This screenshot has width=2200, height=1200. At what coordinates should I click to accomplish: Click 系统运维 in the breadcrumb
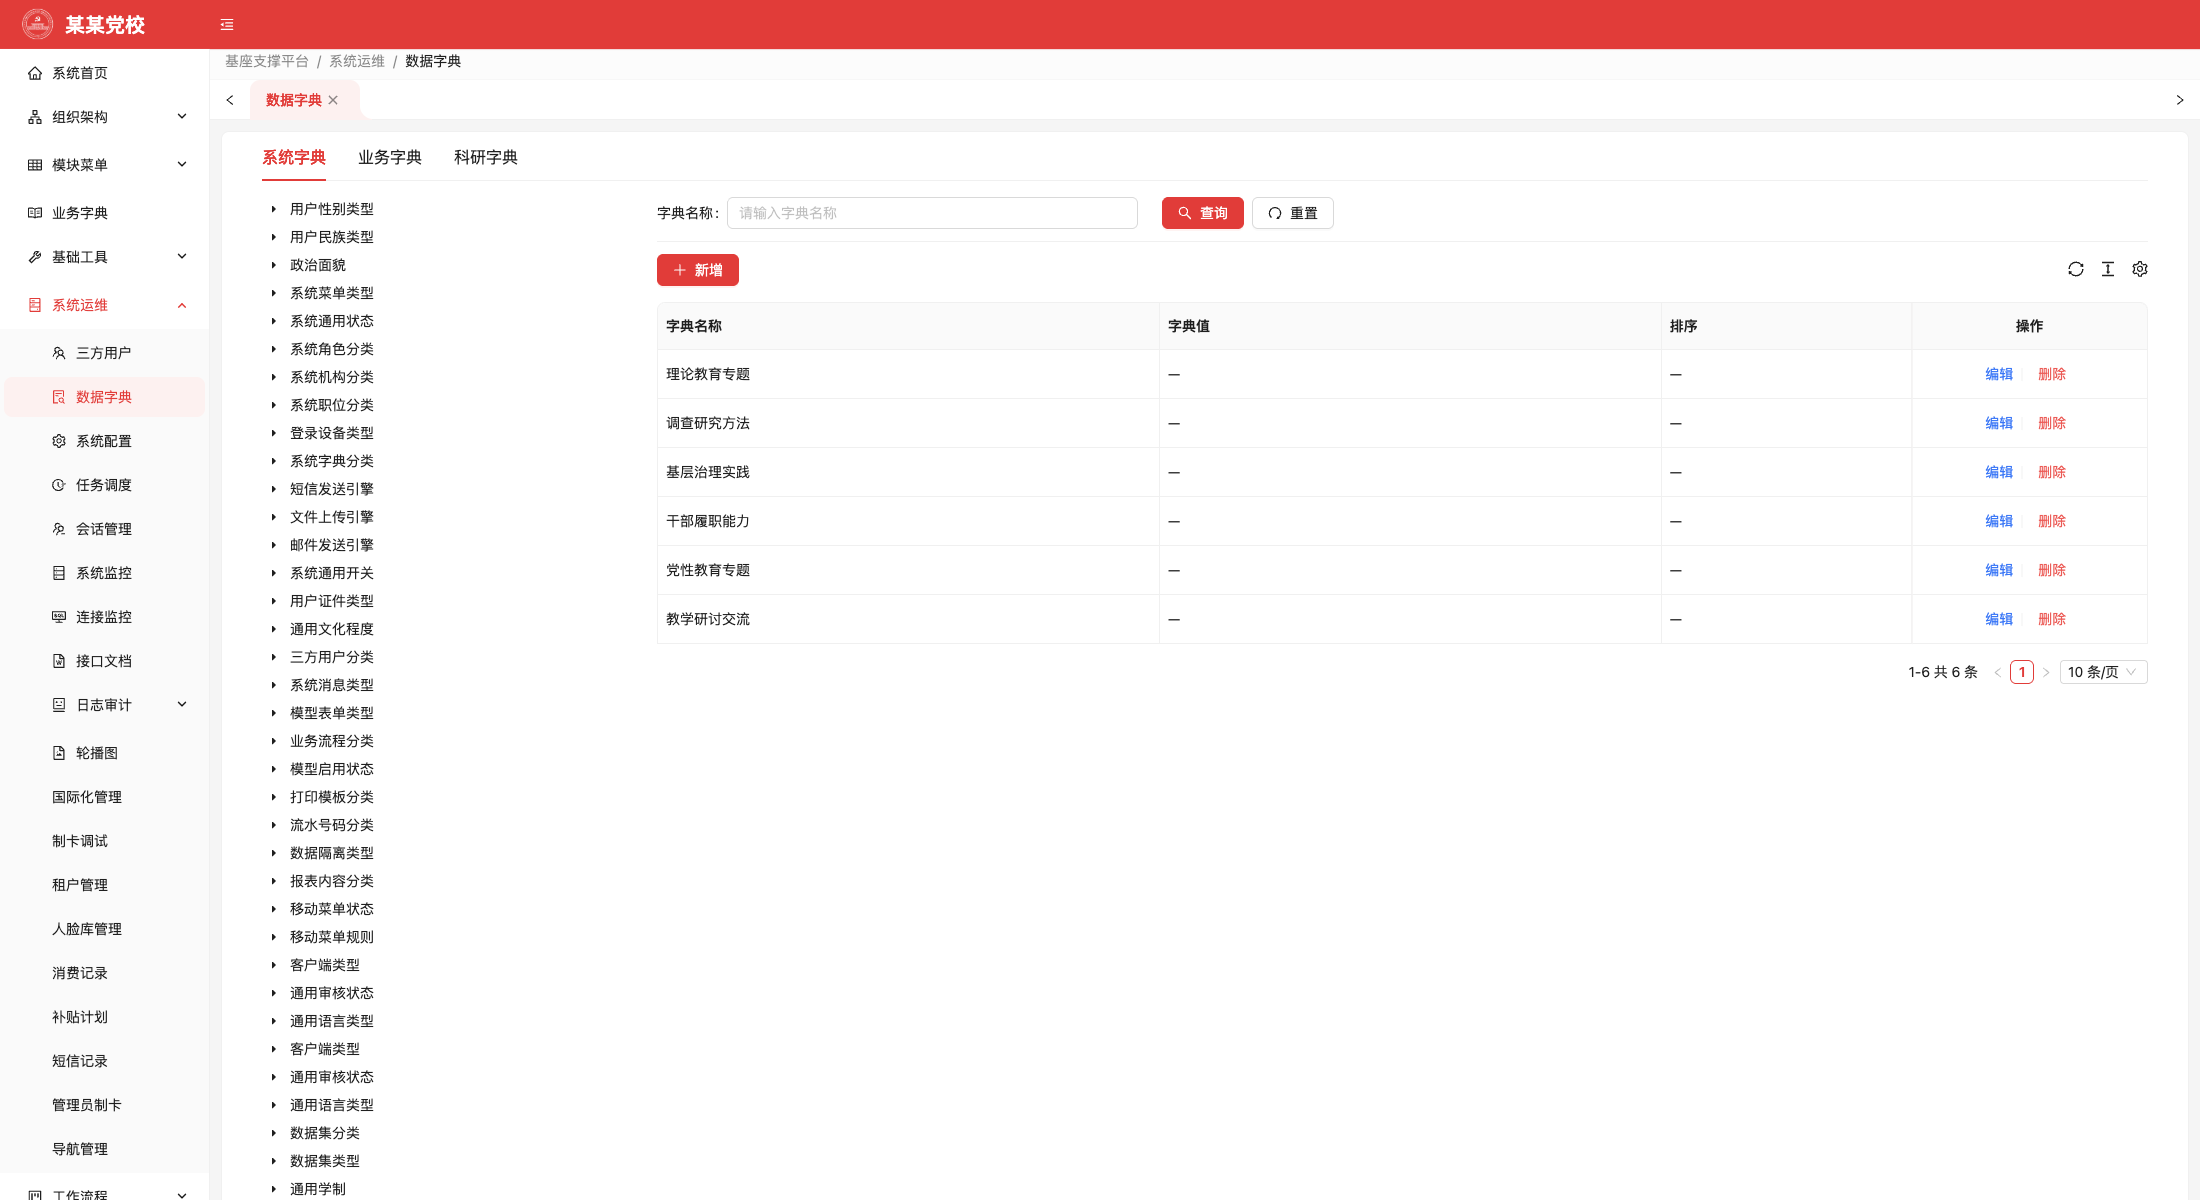tap(357, 61)
